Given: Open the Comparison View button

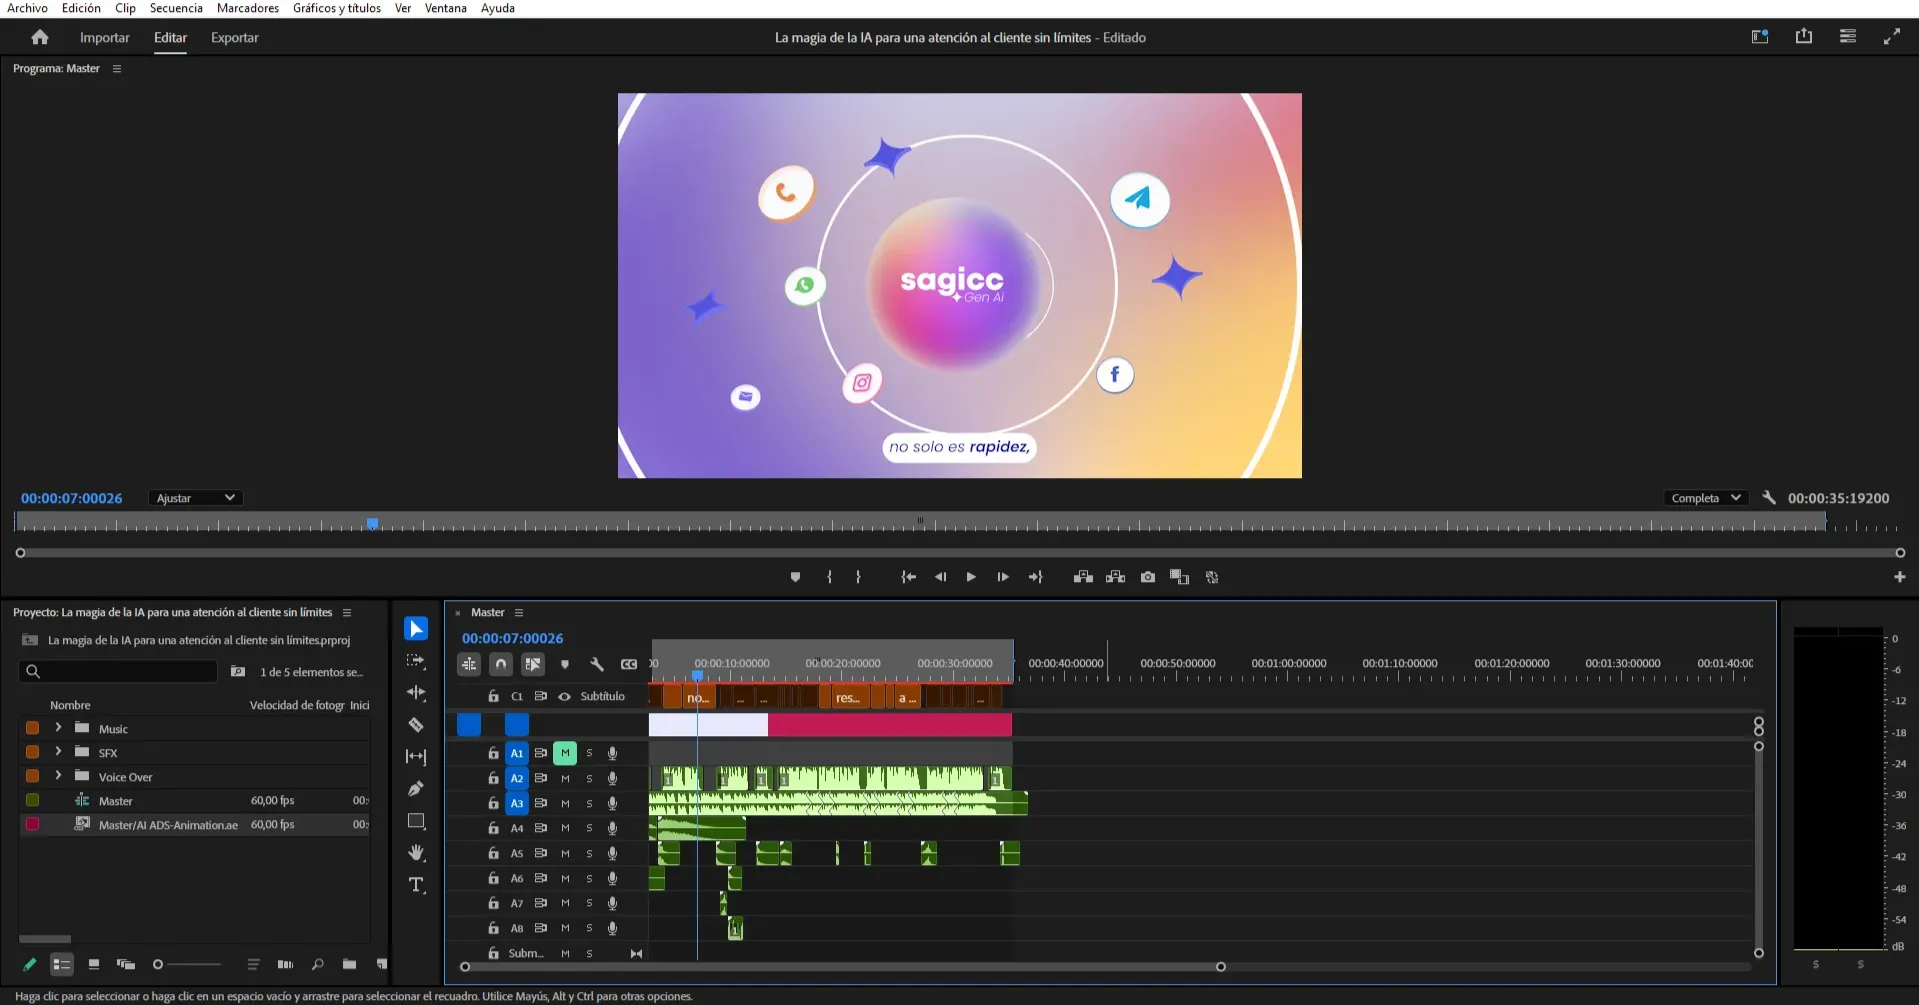Looking at the screenshot, I should point(1180,577).
